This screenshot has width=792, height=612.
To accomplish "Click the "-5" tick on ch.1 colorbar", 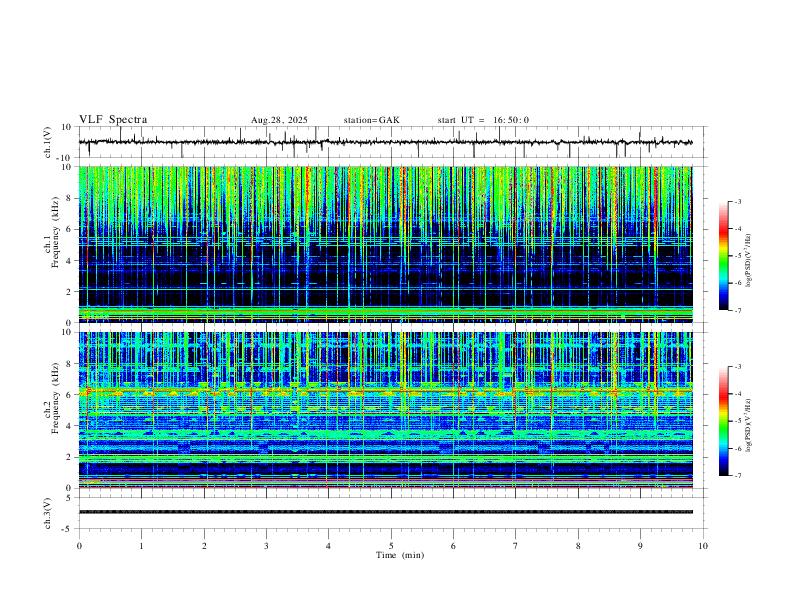I will click(738, 256).
